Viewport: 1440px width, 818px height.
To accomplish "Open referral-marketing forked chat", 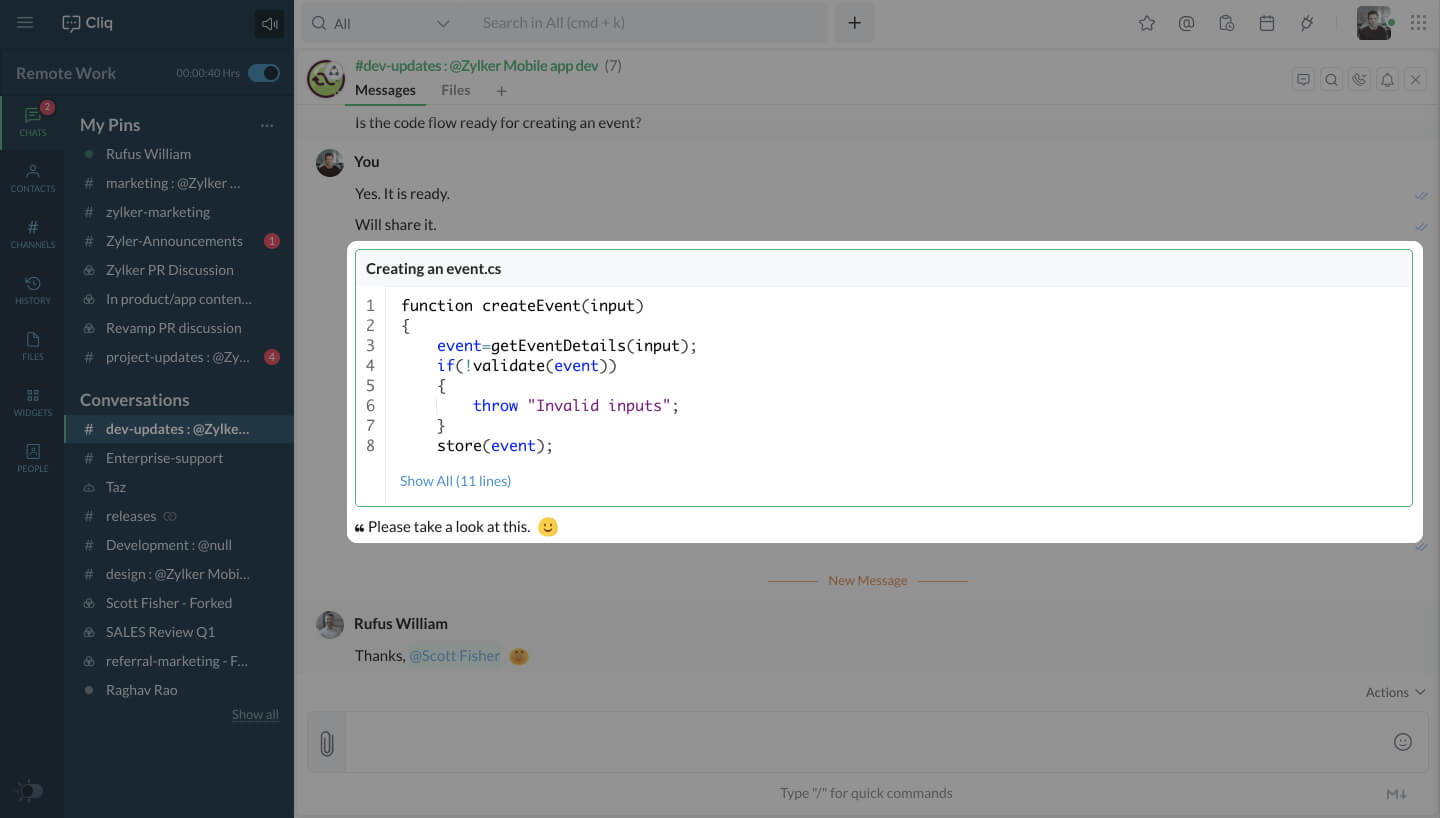I will coord(179,661).
